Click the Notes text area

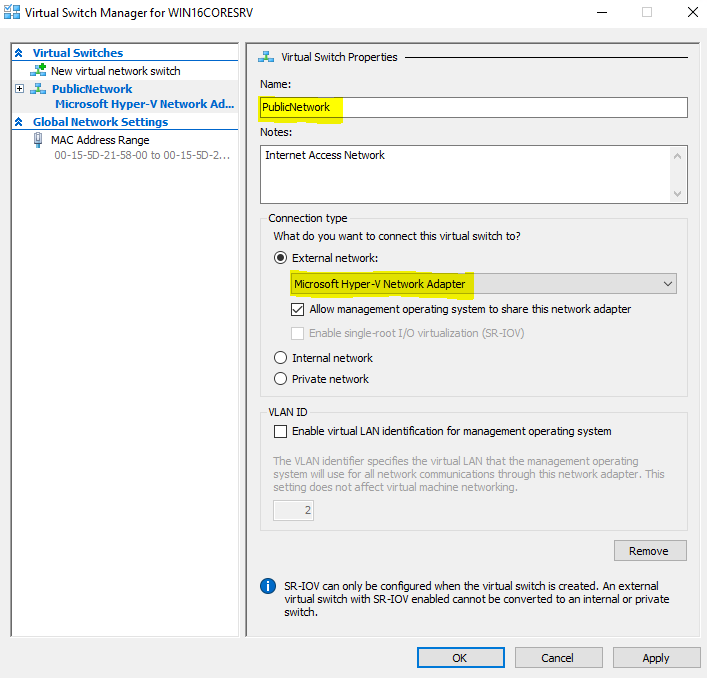(473, 174)
